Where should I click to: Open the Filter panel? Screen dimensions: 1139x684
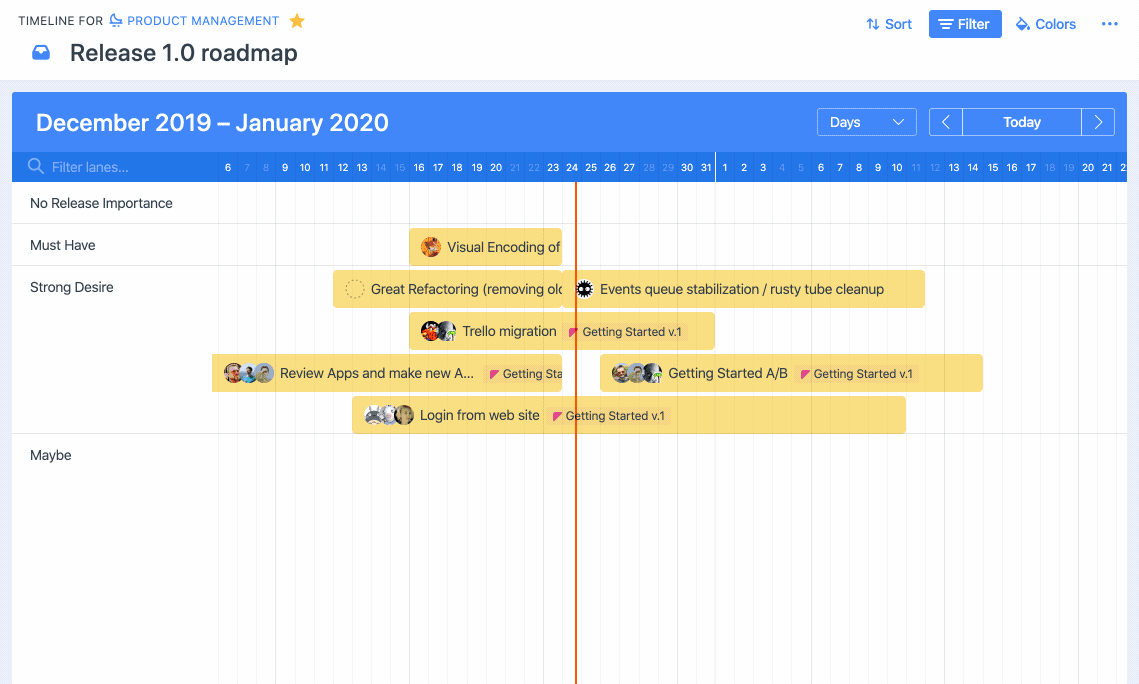pos(964,23)
